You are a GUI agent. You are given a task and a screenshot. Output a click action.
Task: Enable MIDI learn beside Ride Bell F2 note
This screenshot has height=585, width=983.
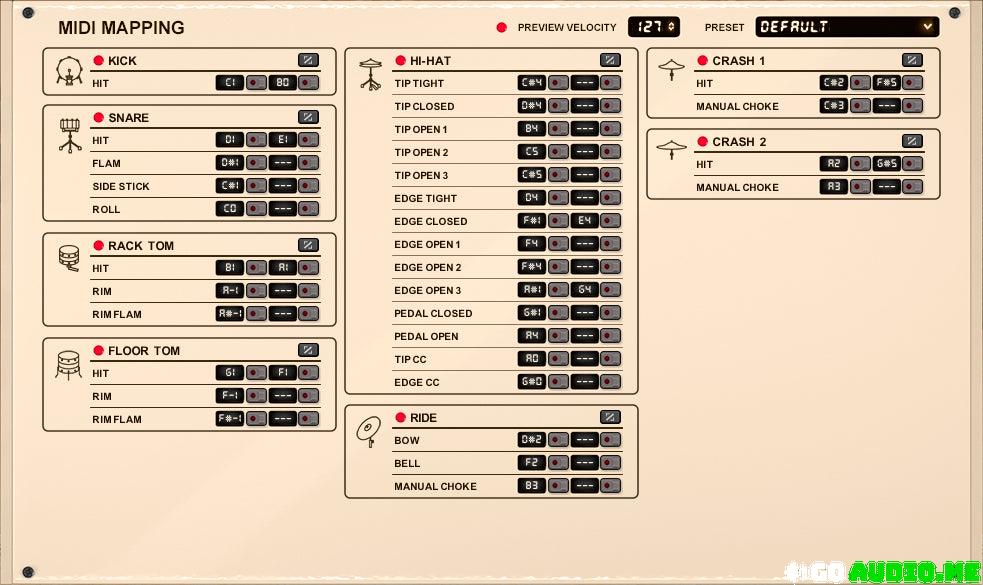click(558, 463)
